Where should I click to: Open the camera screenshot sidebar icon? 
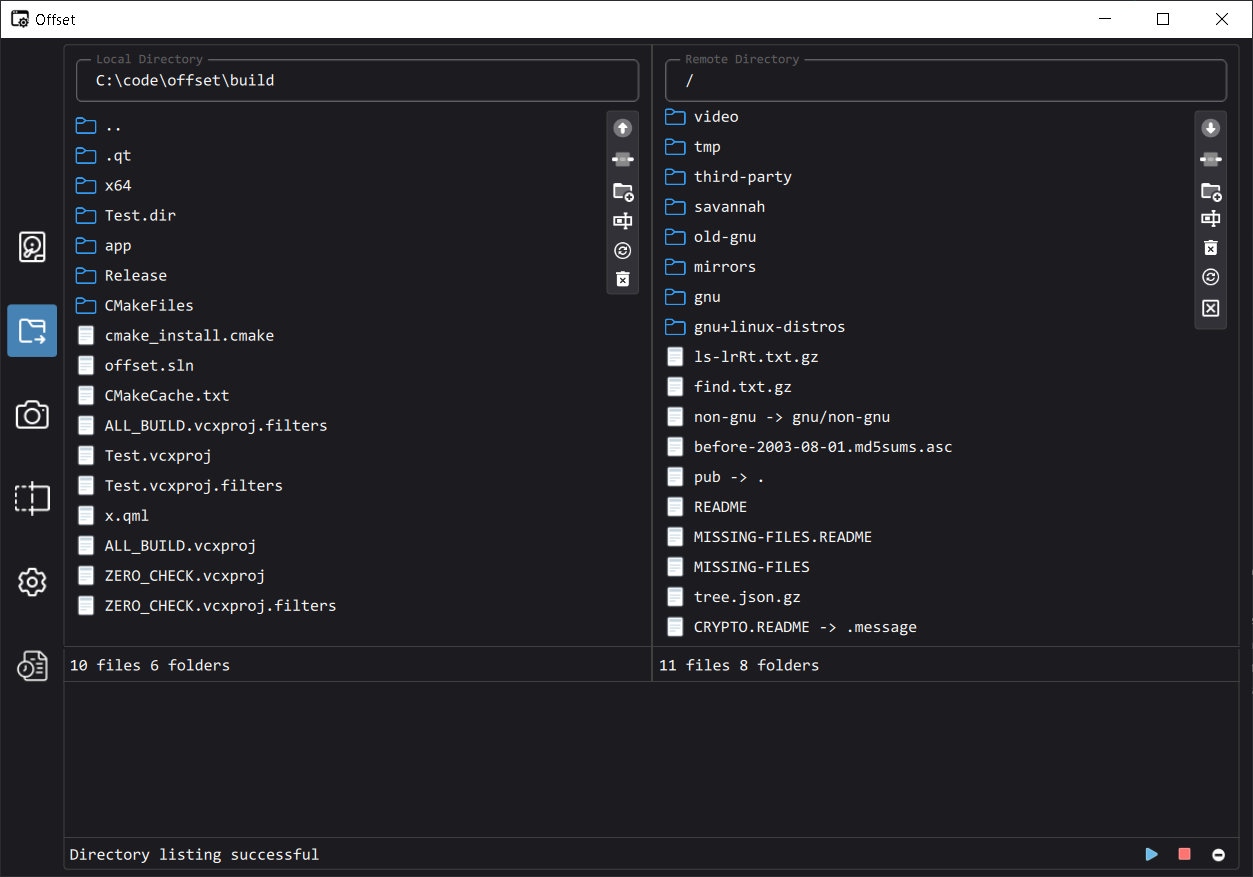tap(32, 415)
